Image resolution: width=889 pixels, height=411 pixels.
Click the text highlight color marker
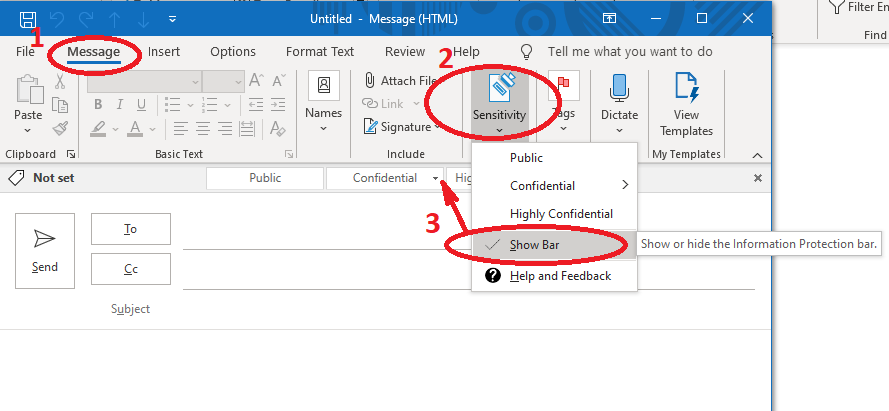(x=99, y=129)
